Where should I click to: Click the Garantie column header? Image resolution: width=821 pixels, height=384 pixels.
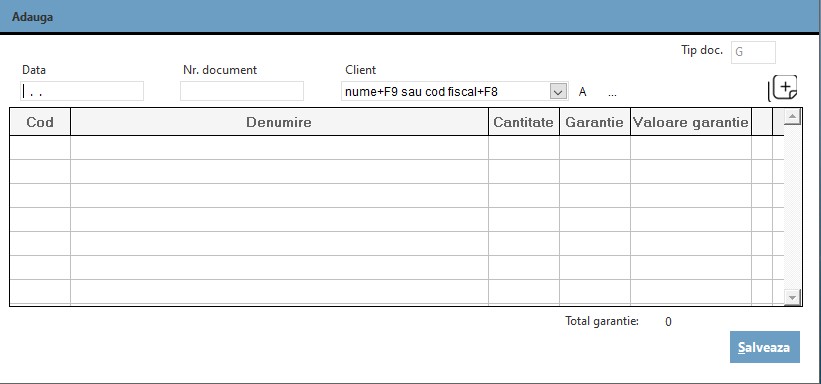click(x=595, y=122)
